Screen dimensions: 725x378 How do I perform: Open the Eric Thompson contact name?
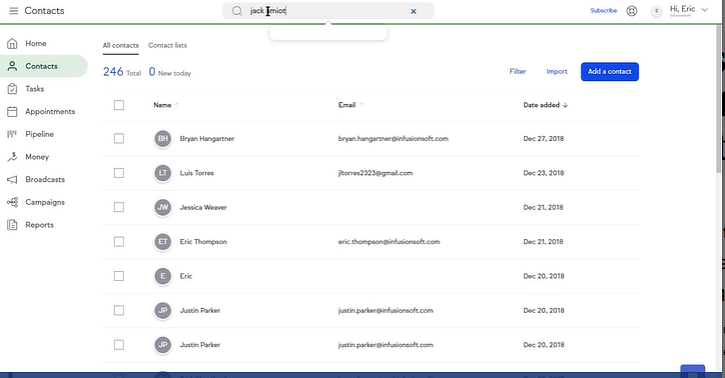[203, 242]
